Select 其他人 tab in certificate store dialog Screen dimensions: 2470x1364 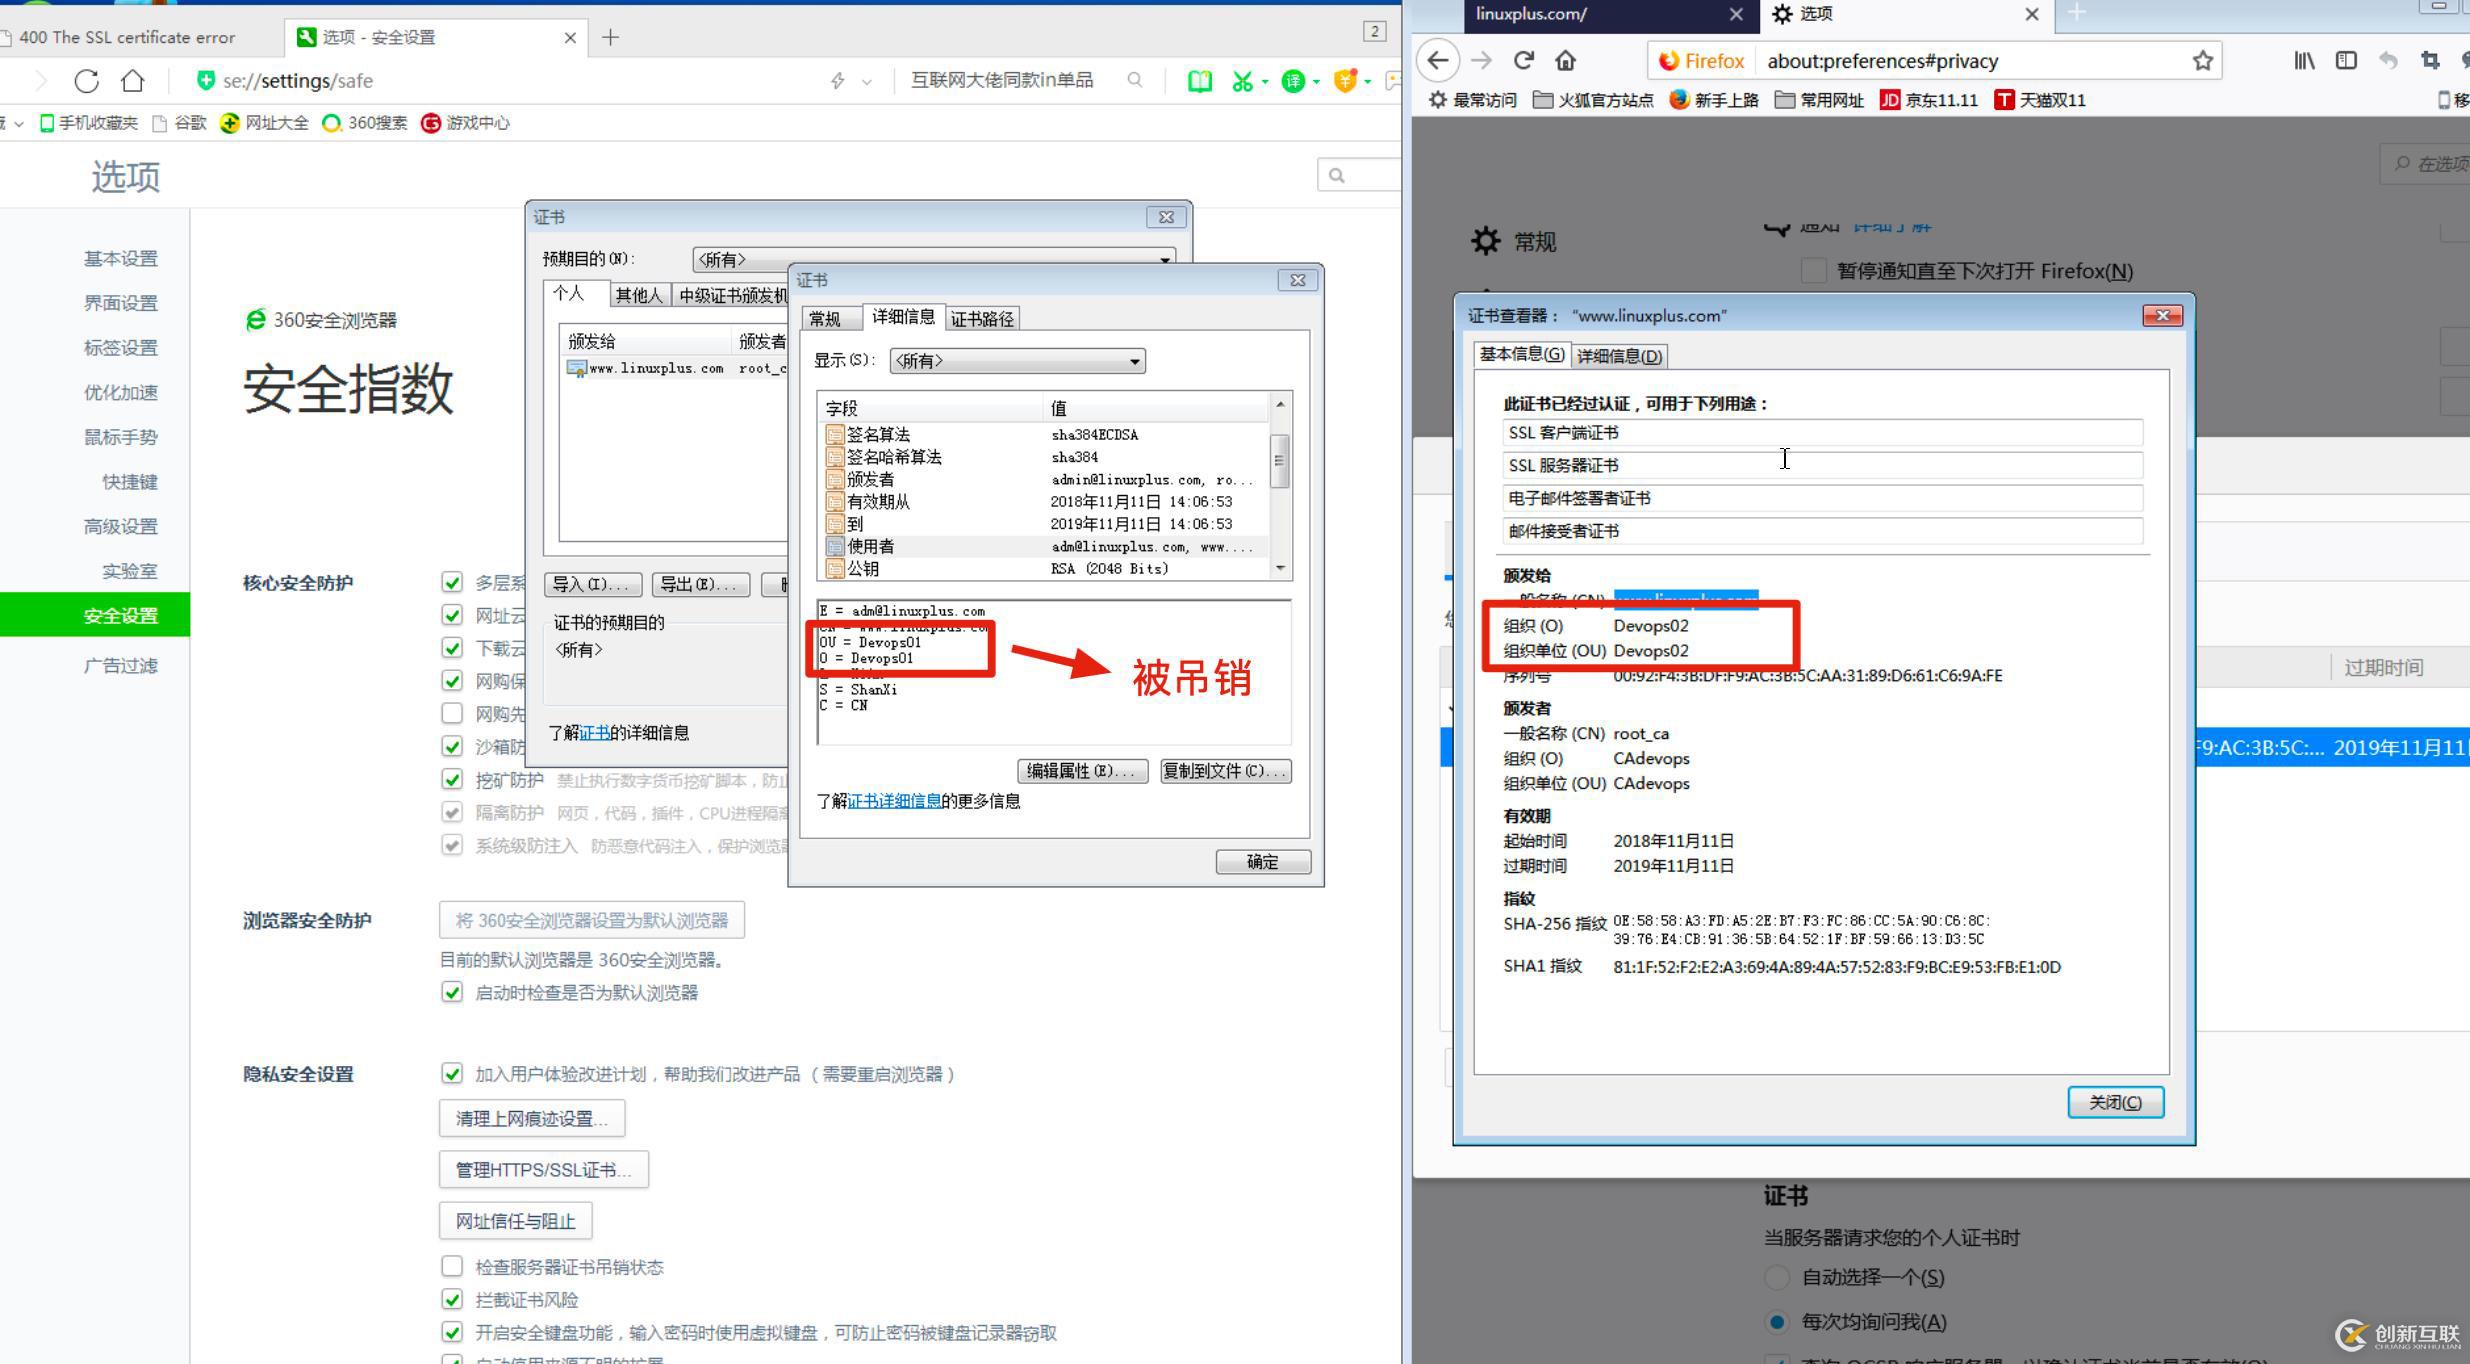tap(639, 295)
